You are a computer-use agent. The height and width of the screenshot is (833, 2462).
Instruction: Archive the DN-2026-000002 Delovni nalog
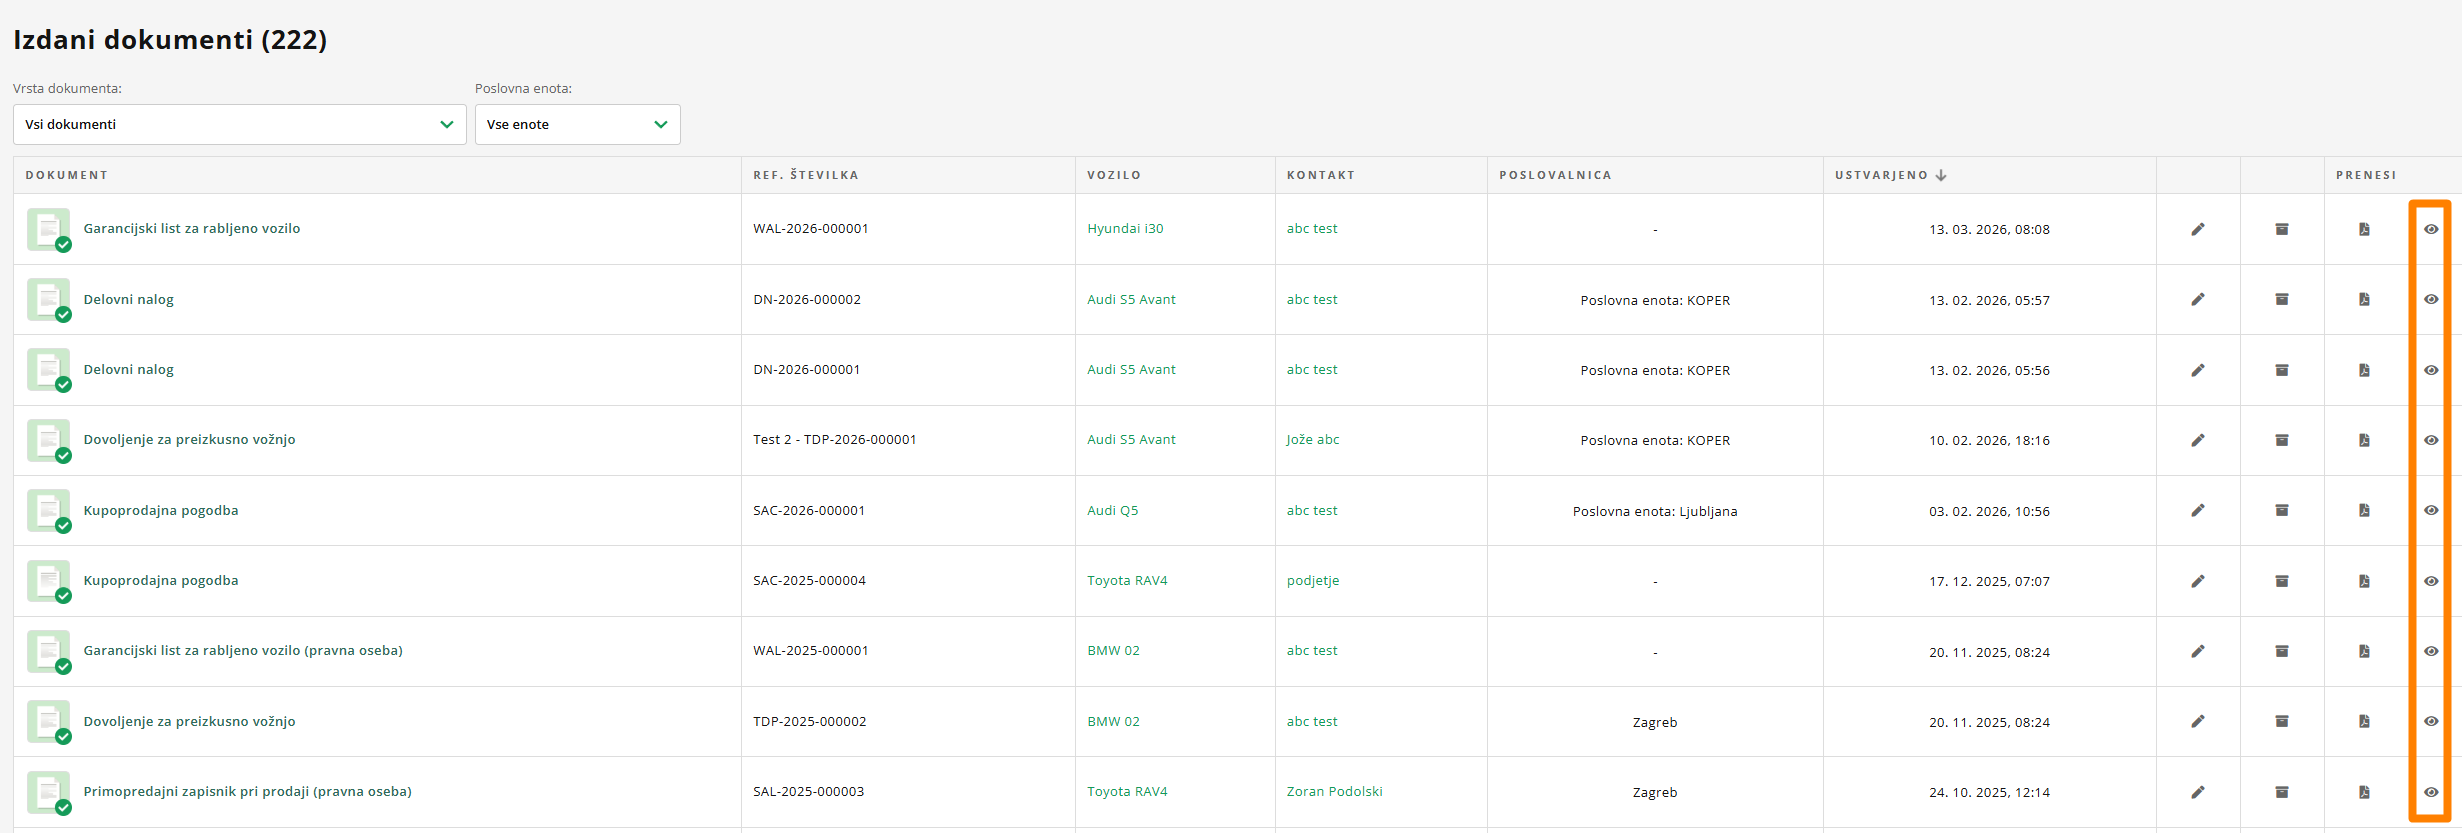tap(2281, 299)
